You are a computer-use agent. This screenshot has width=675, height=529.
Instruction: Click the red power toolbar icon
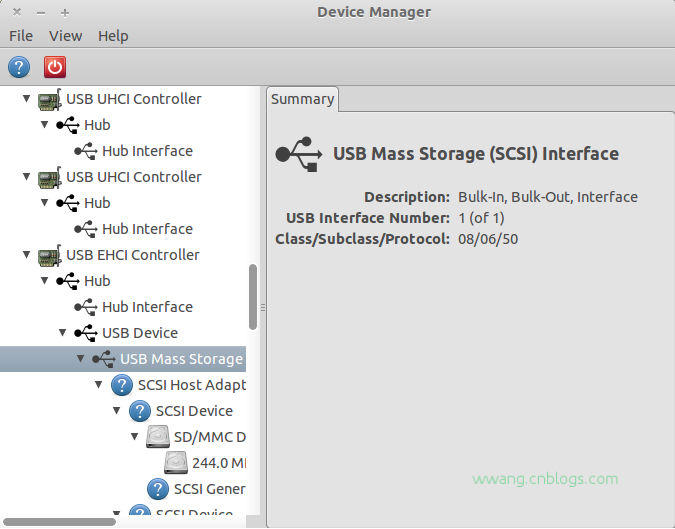55,67
